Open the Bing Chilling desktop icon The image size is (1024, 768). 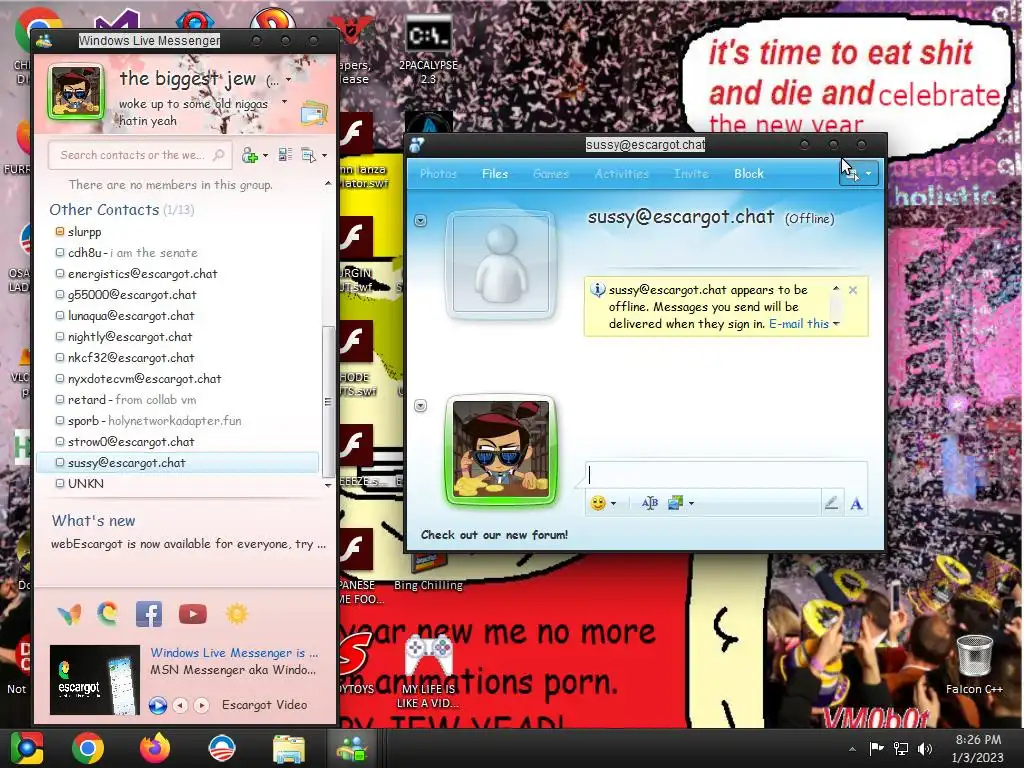428,573
